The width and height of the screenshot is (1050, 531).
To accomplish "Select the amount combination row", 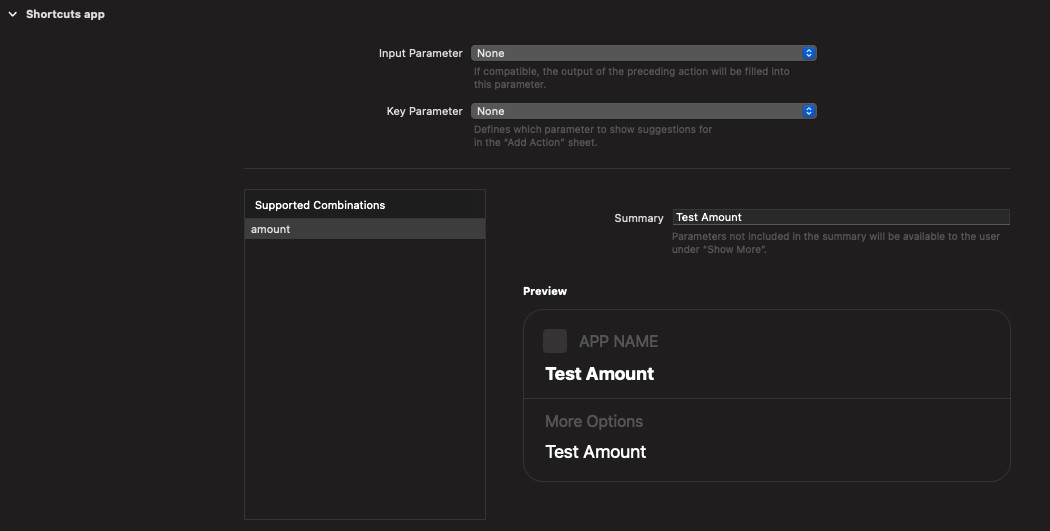I will click(365, 229).
